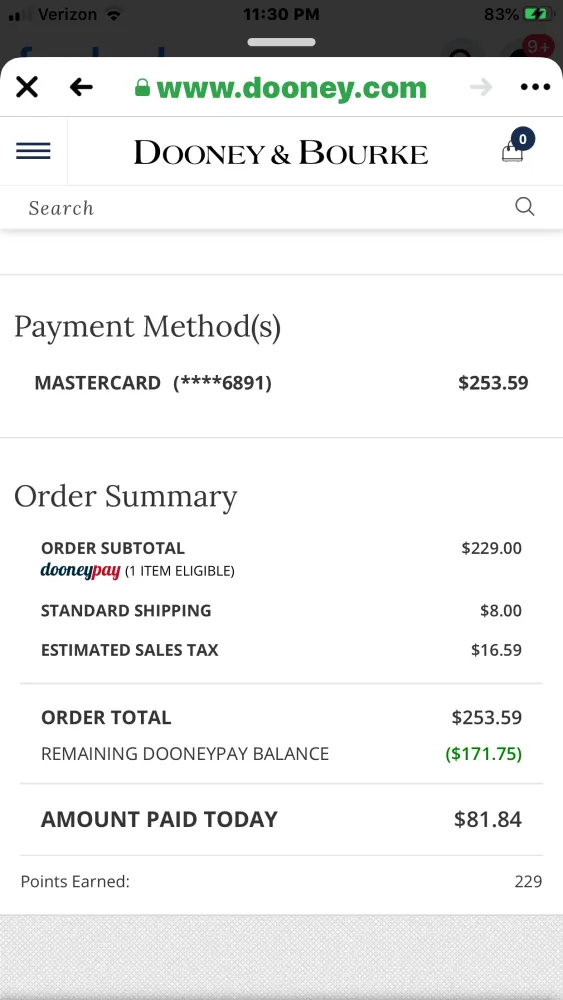Screen dimensions: 563x1000
Task: Tap the Remaining DooneyPay Balance amount
Action: coord(483,754)
